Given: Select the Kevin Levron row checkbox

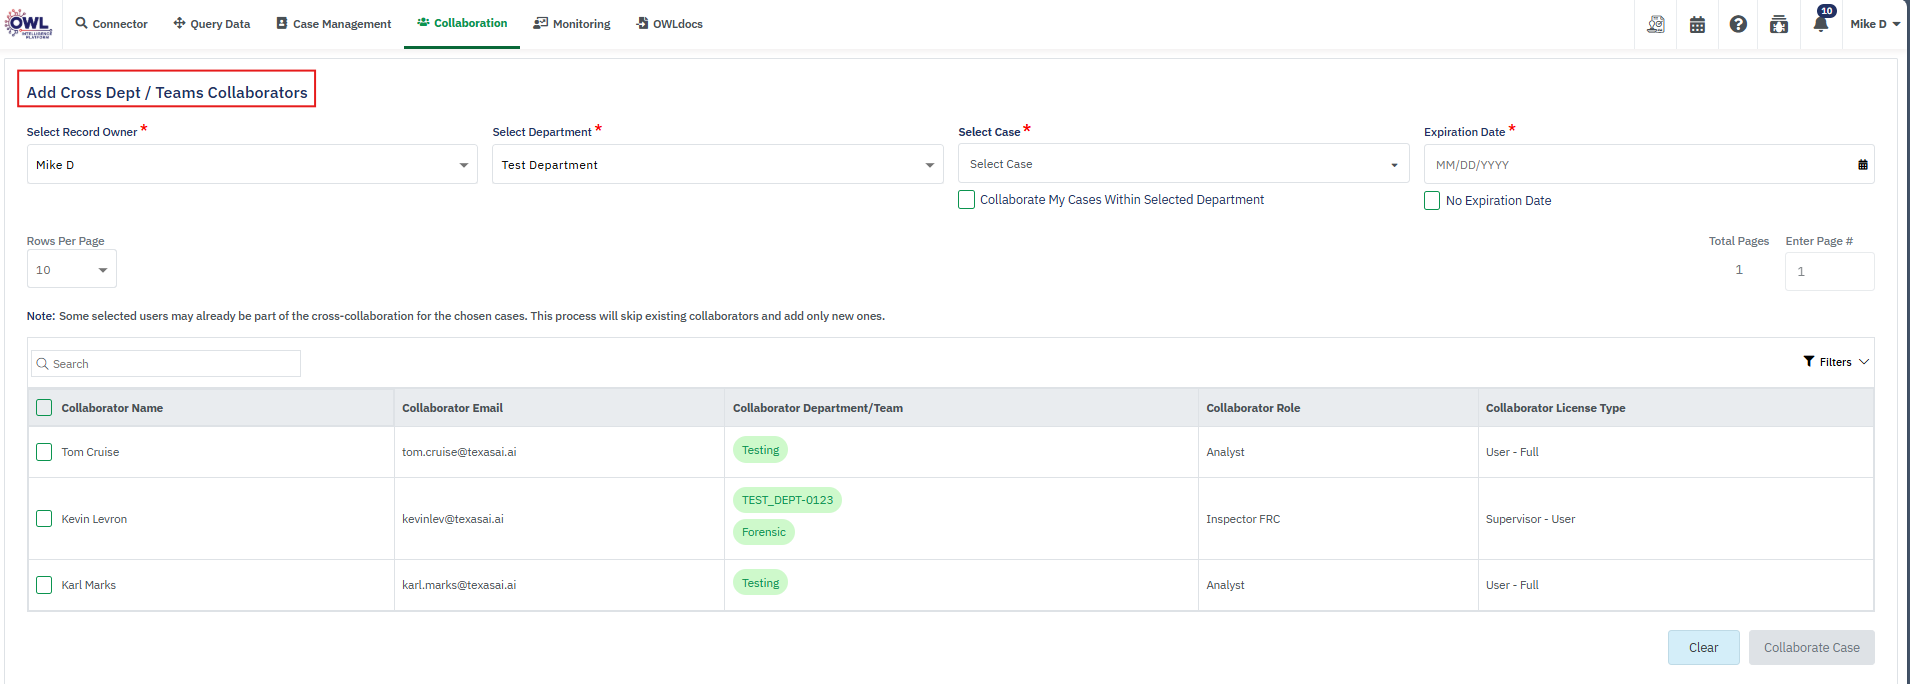Looking at the screenshot, I should [x=44, y=519].
